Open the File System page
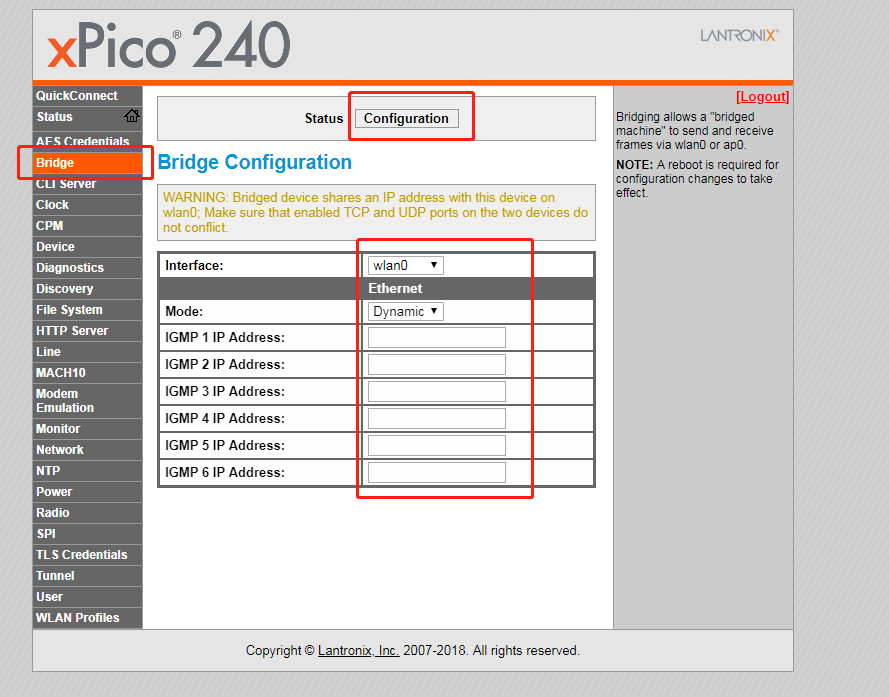The image size is (889, 697). coord(87,310)
